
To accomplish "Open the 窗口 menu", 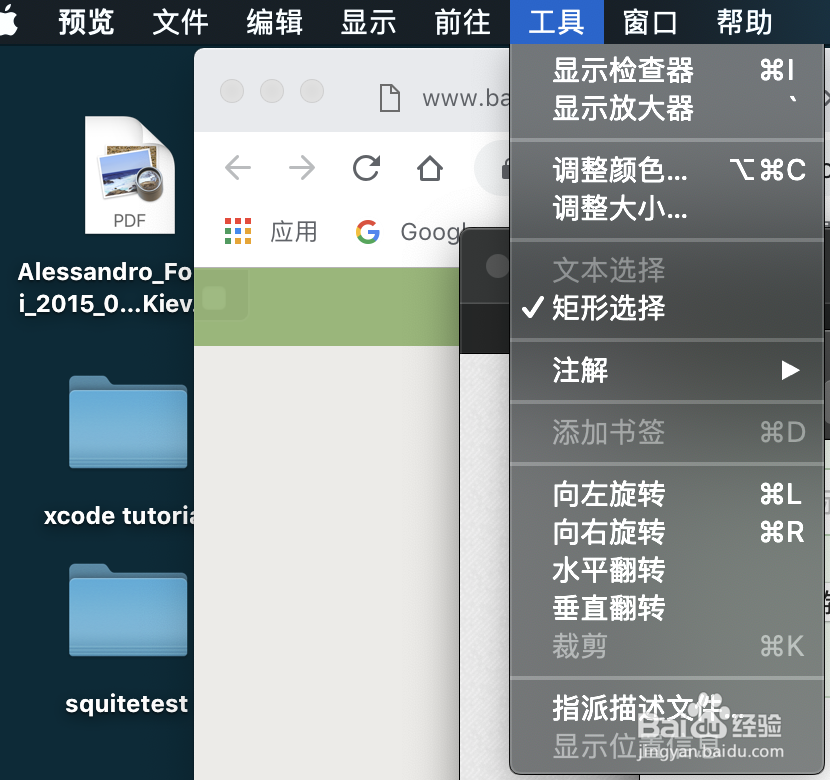I will pyautogui.click(x=651, y=23).
